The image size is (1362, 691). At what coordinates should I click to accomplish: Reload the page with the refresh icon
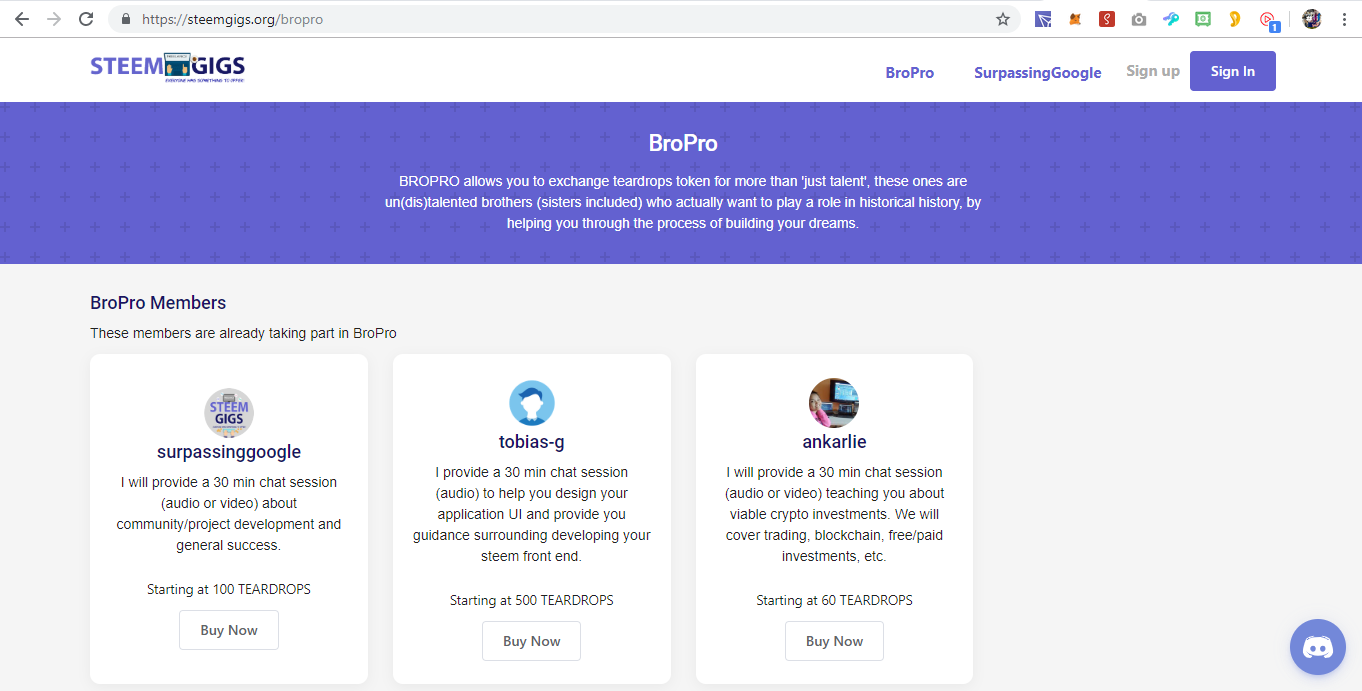pos(86,19)
